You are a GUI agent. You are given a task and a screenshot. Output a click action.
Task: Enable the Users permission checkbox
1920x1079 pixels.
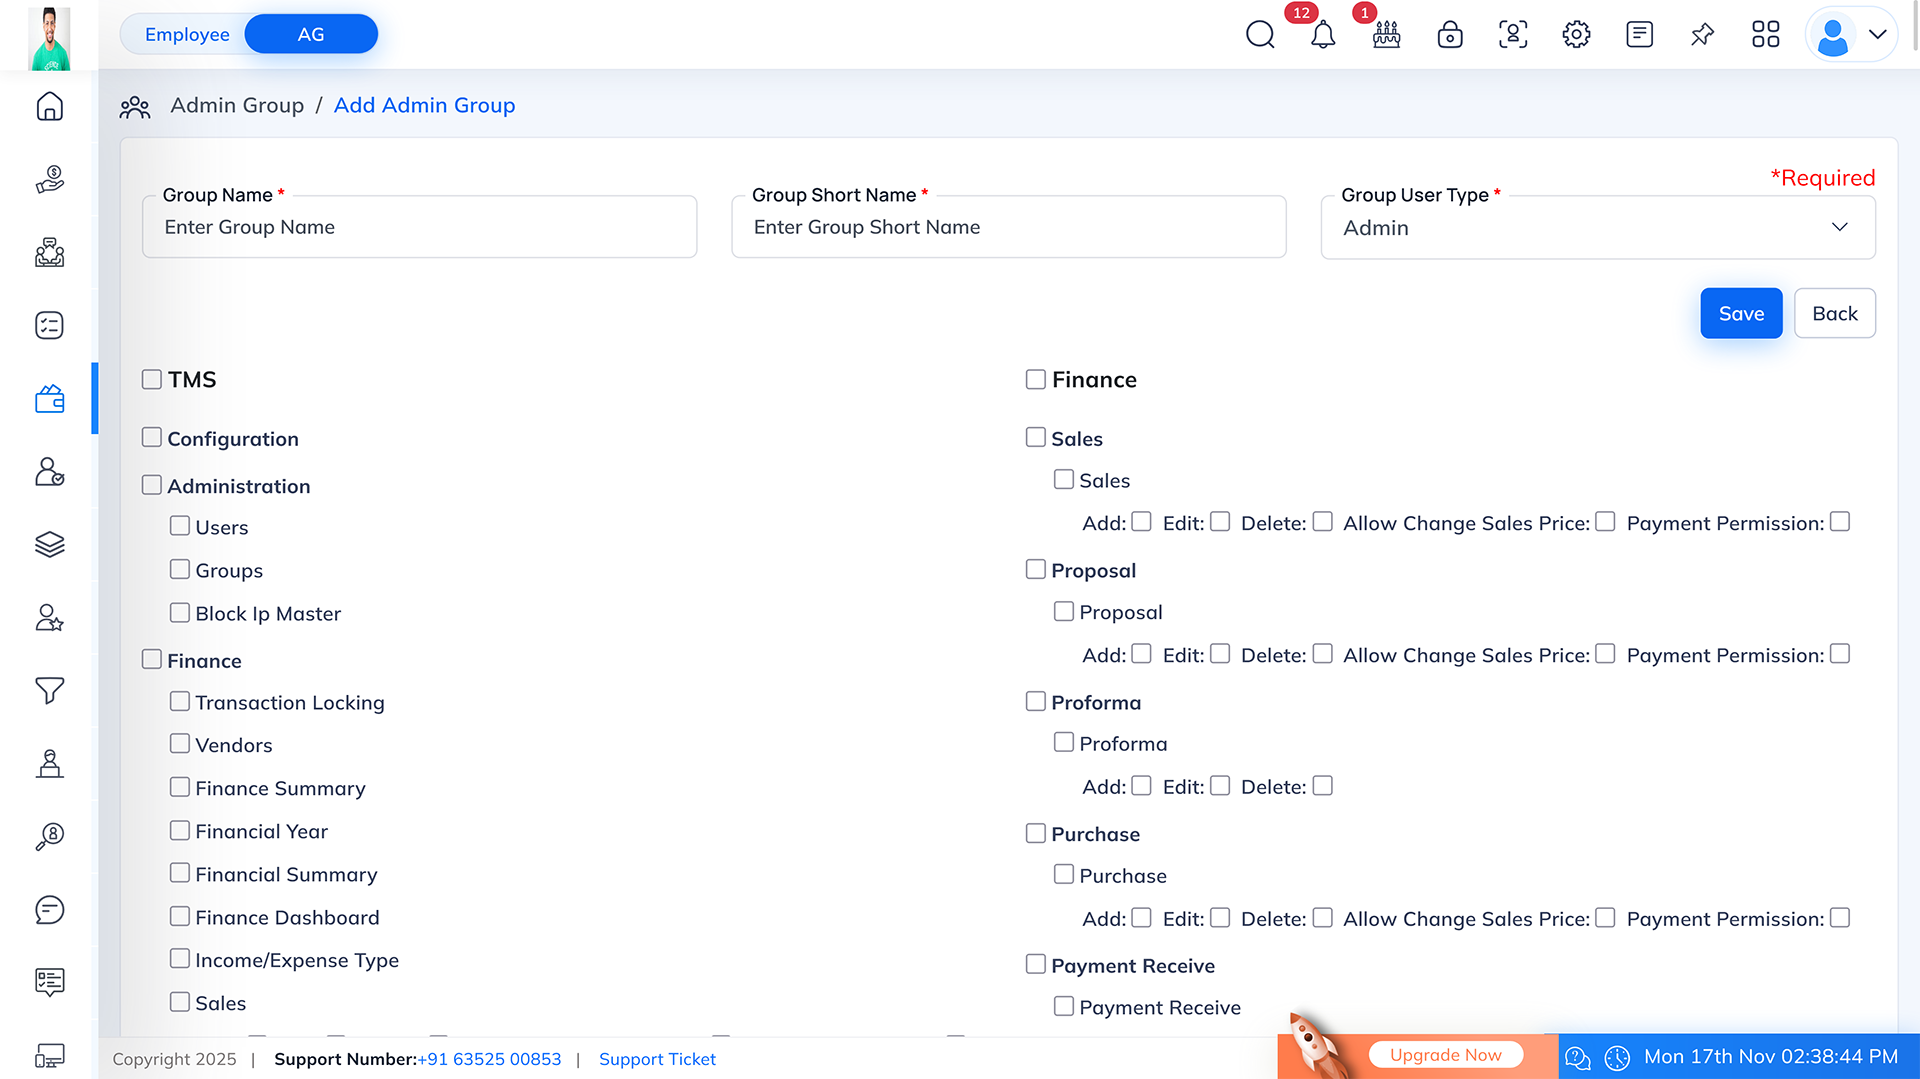coord(180,526)
